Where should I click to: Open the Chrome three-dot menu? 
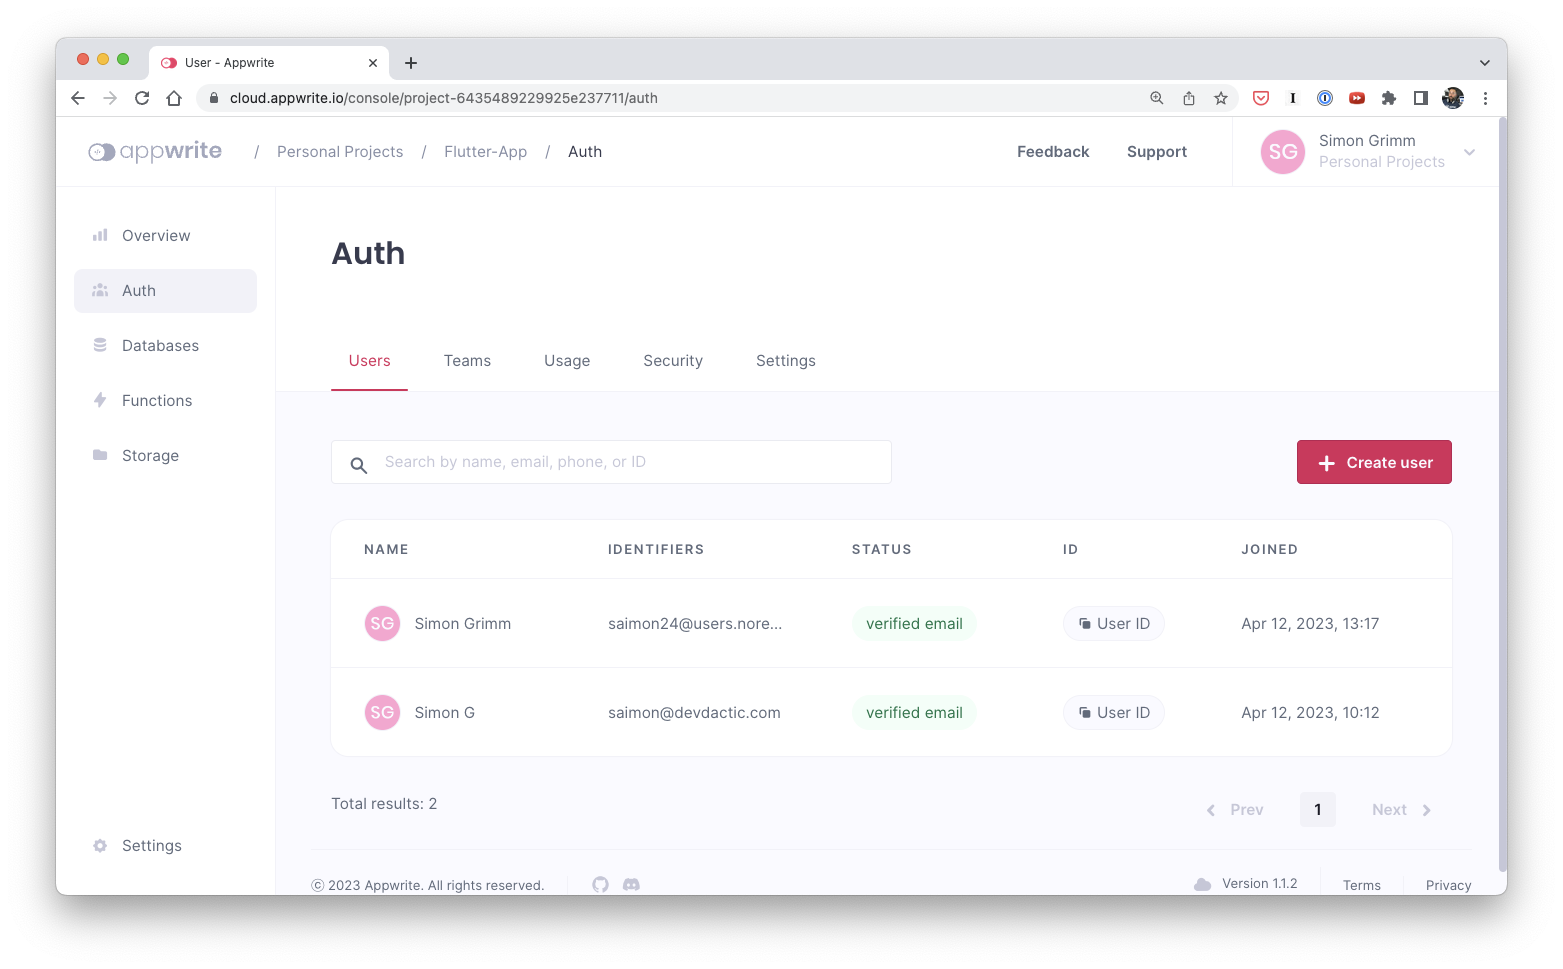point(1485,98)
